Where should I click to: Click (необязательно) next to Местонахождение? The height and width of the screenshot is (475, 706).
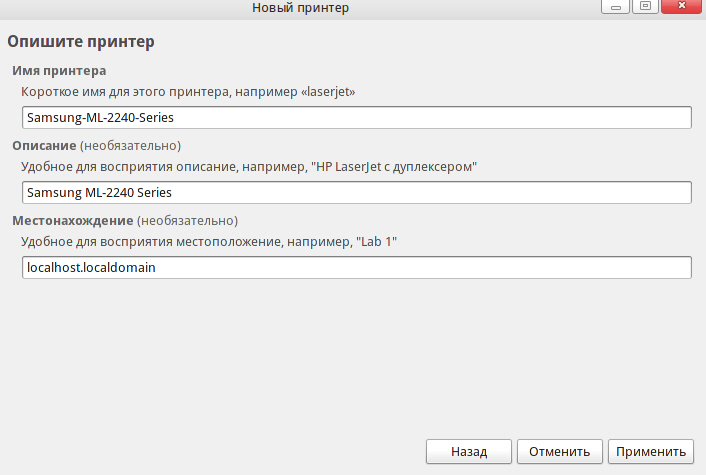[187, 221]
